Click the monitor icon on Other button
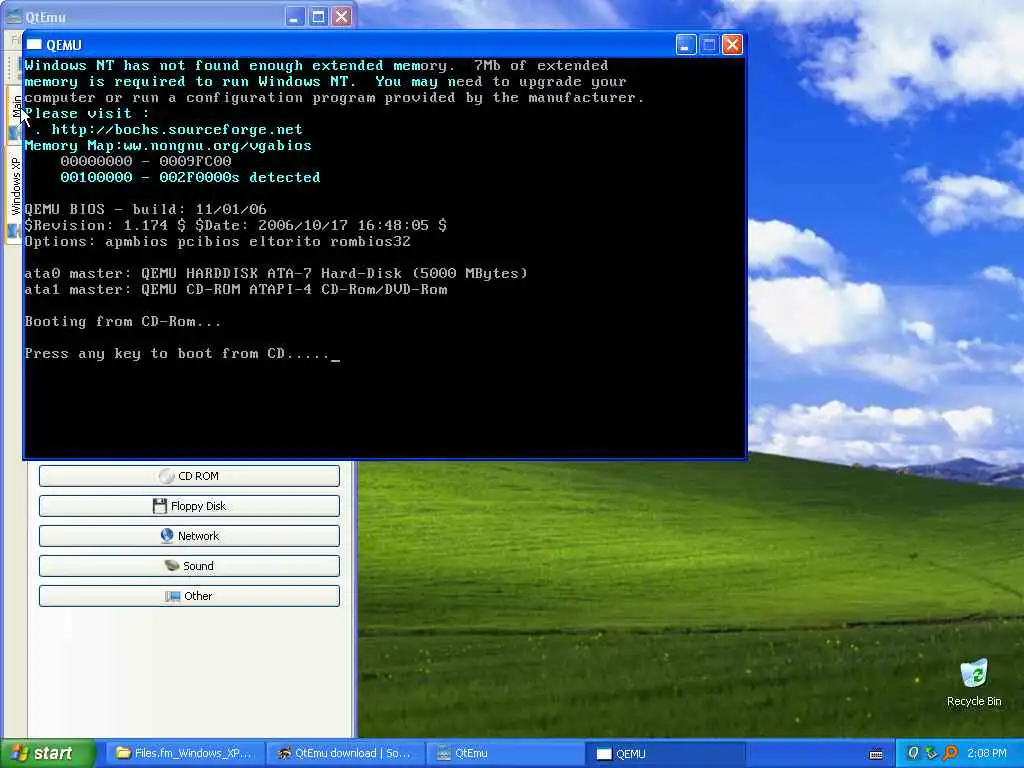Viewport: 1024px width, 768px height. (173, 596)
